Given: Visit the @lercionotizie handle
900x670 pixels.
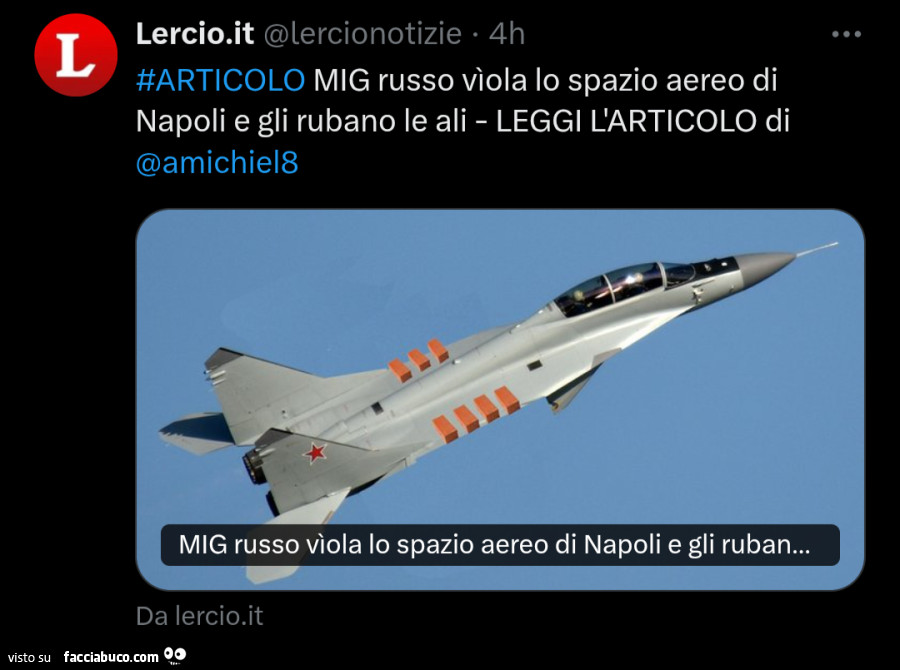Looking at the screenshot, I should [x=362, y=34].
